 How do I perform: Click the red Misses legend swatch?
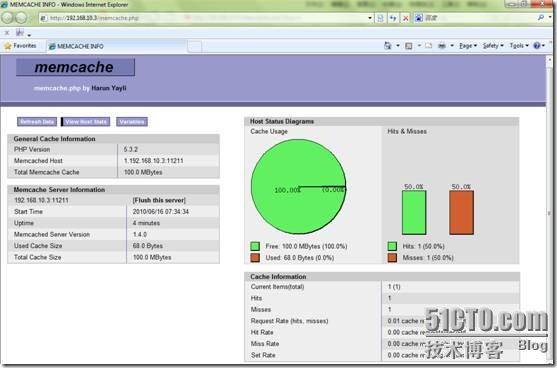pyautogui.click(x=392, y=258)
